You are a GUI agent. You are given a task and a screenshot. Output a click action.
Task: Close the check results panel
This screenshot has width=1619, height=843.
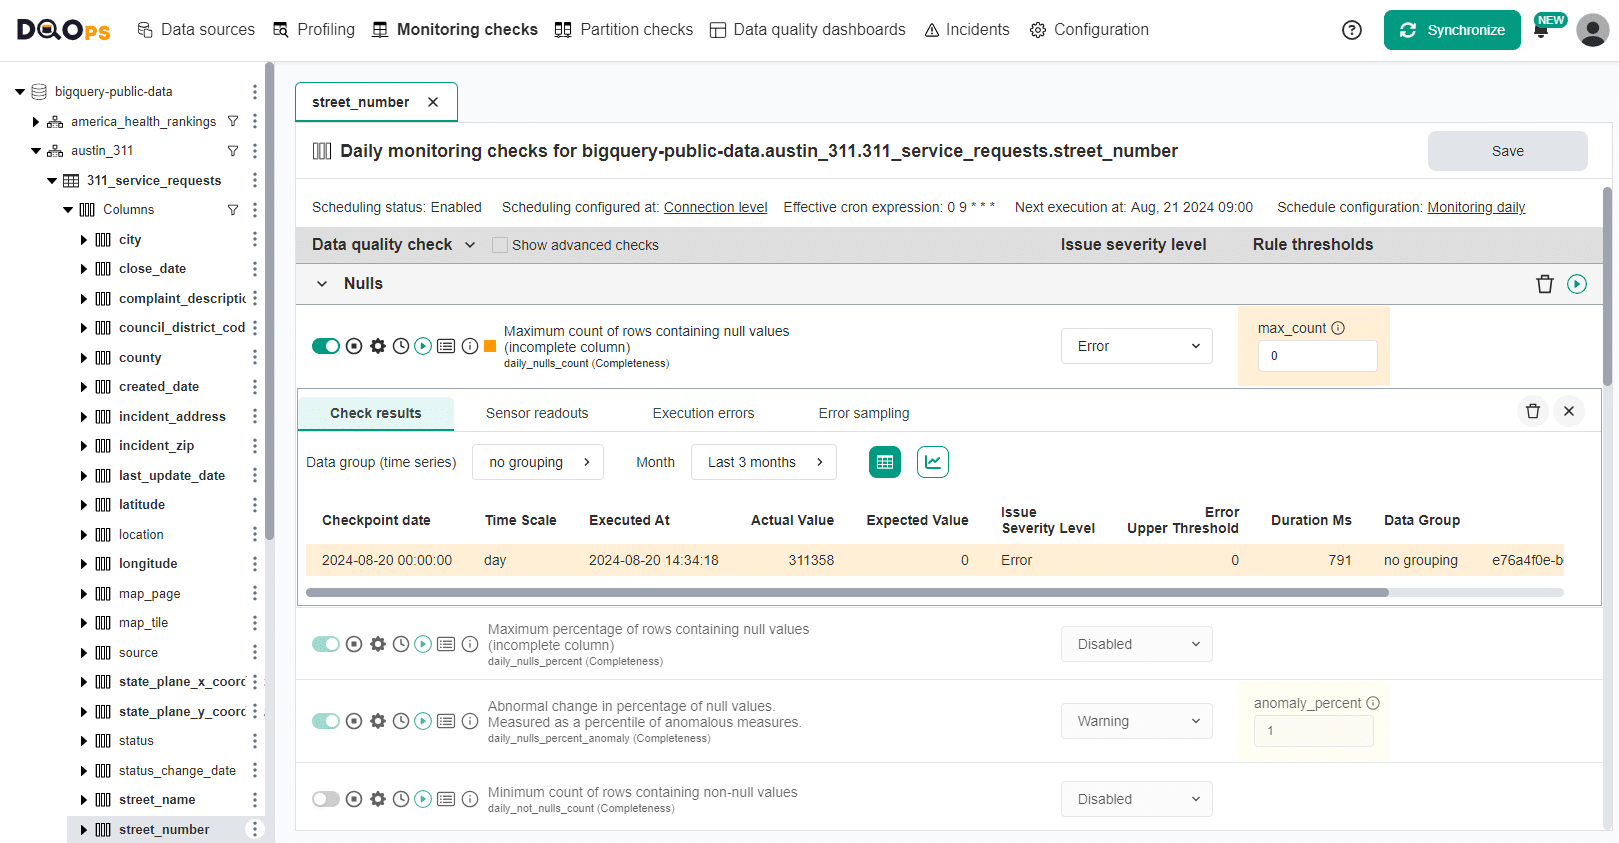click(x=1569, y=411)
